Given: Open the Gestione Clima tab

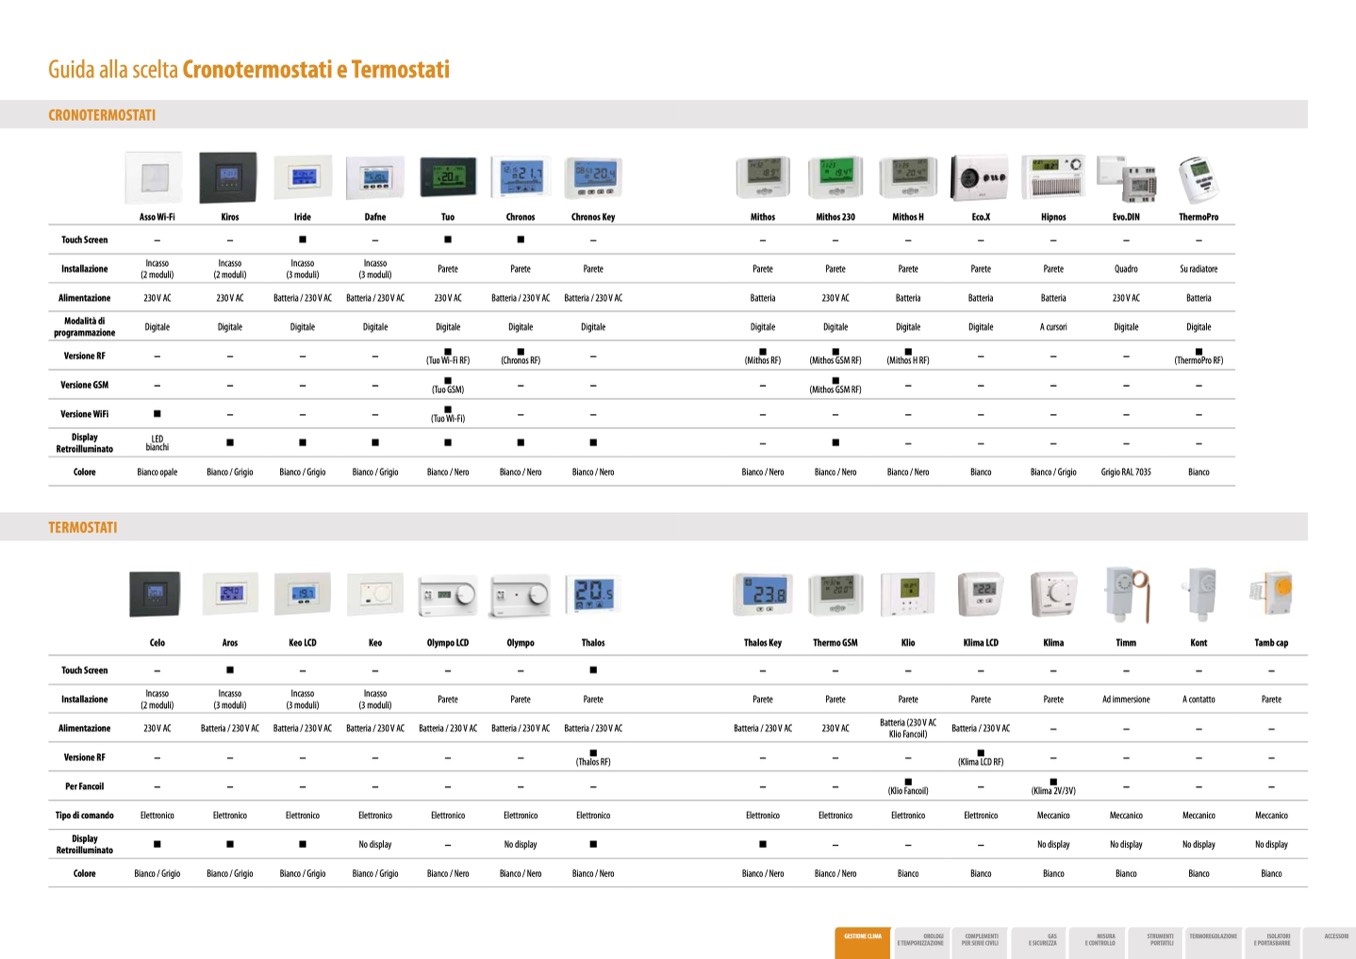Looking at the screenshot, I should click(x=862, y=941).
